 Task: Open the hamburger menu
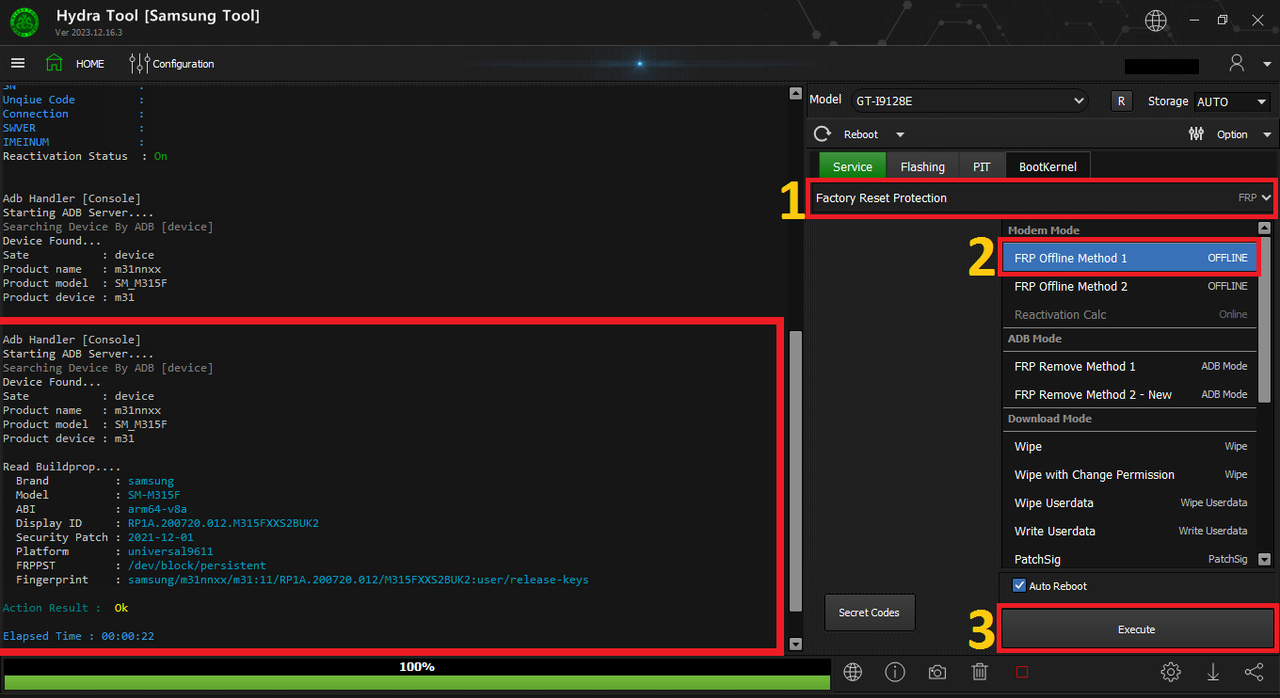pyautogui.click(x=18, y=63)
